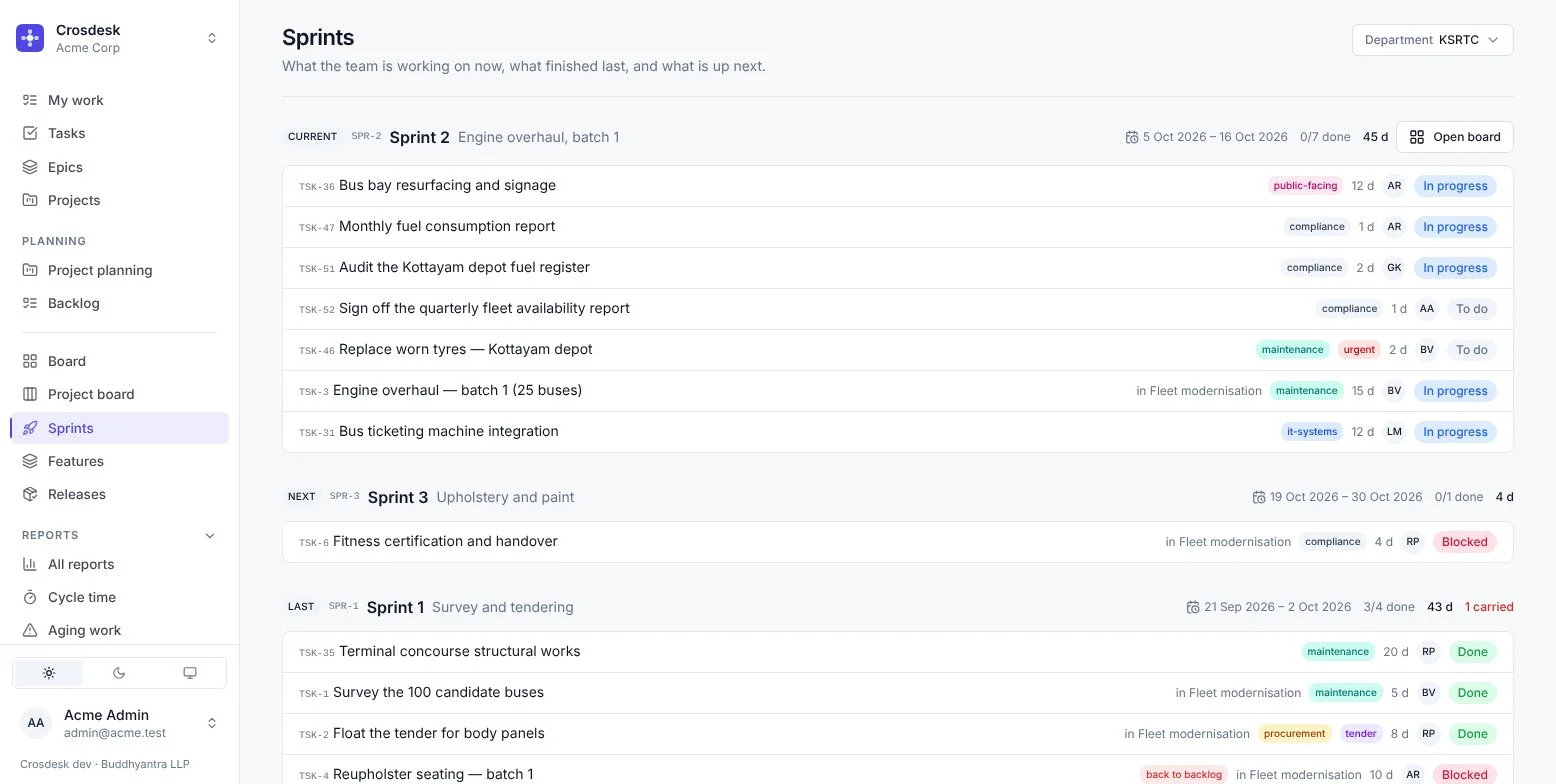Open the Cycle time report
This screenshot has height=784, width=1556.
[x=119, y=597]
